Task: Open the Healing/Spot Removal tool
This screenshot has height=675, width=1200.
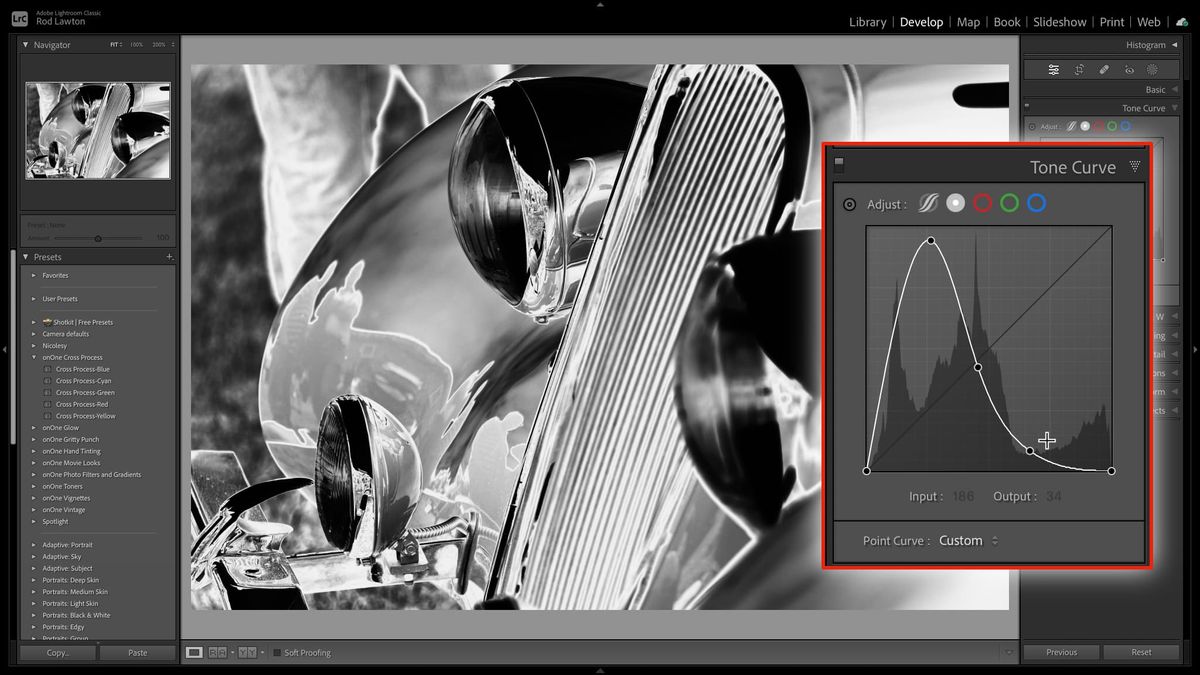Action: click(x=1104, y=69)
